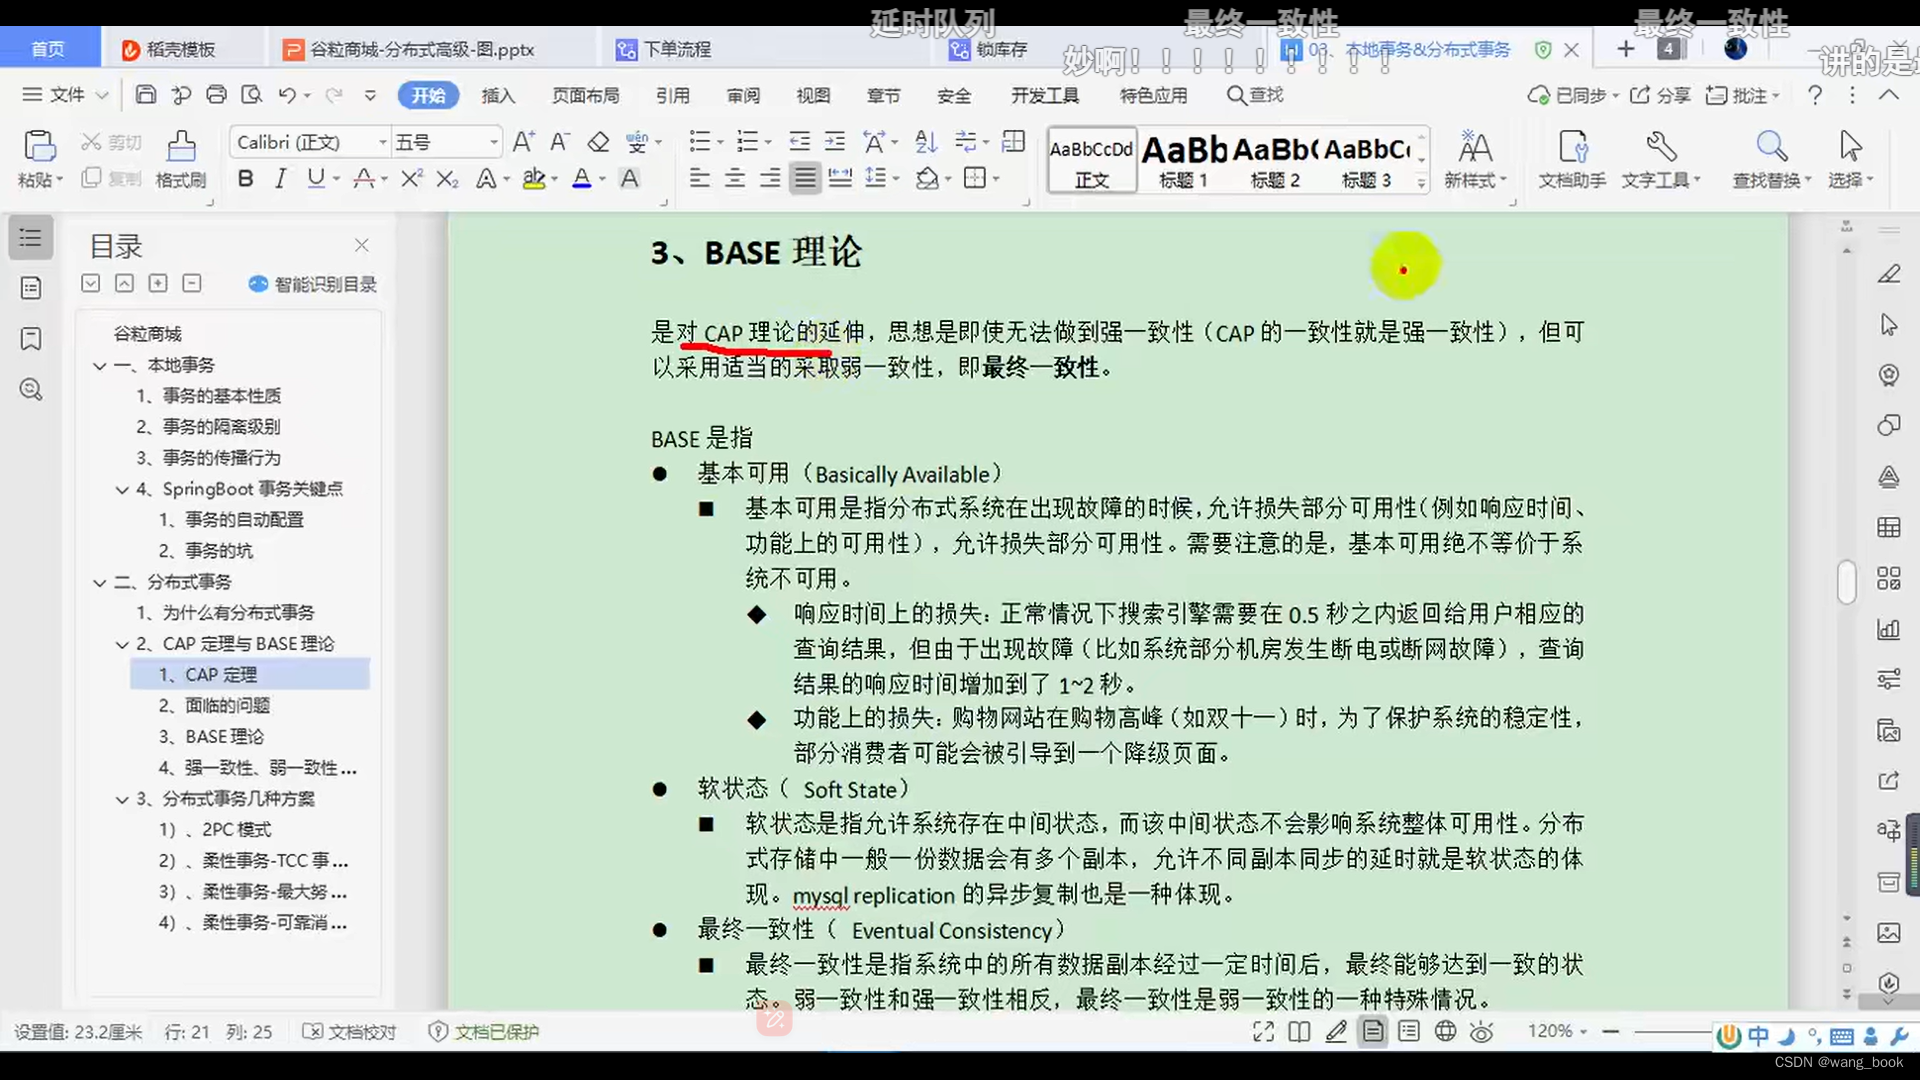
Task: Click the 查找 search box
Action: coord(1256,95)
